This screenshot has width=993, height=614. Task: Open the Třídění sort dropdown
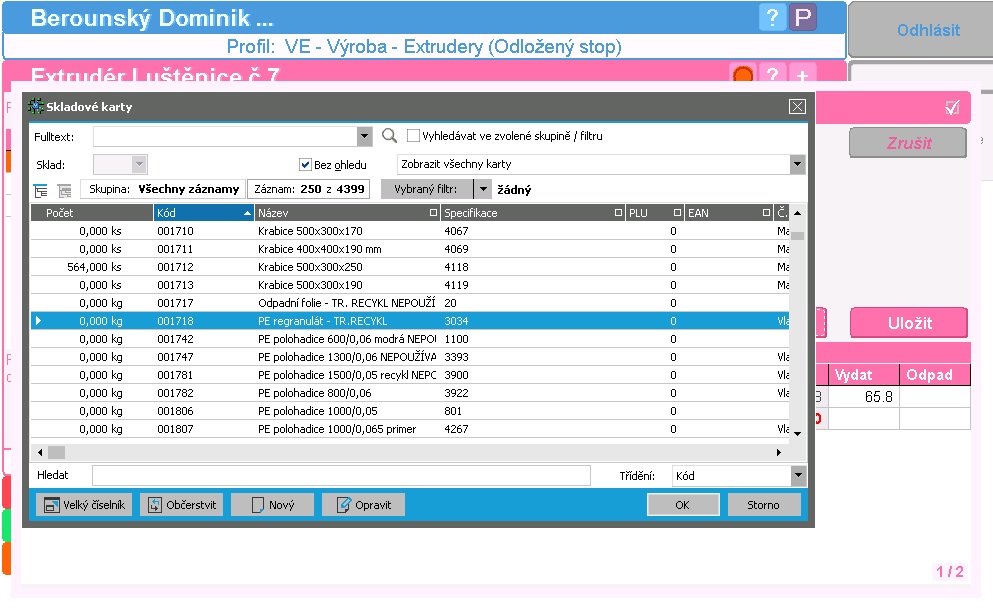click(798, 477)
